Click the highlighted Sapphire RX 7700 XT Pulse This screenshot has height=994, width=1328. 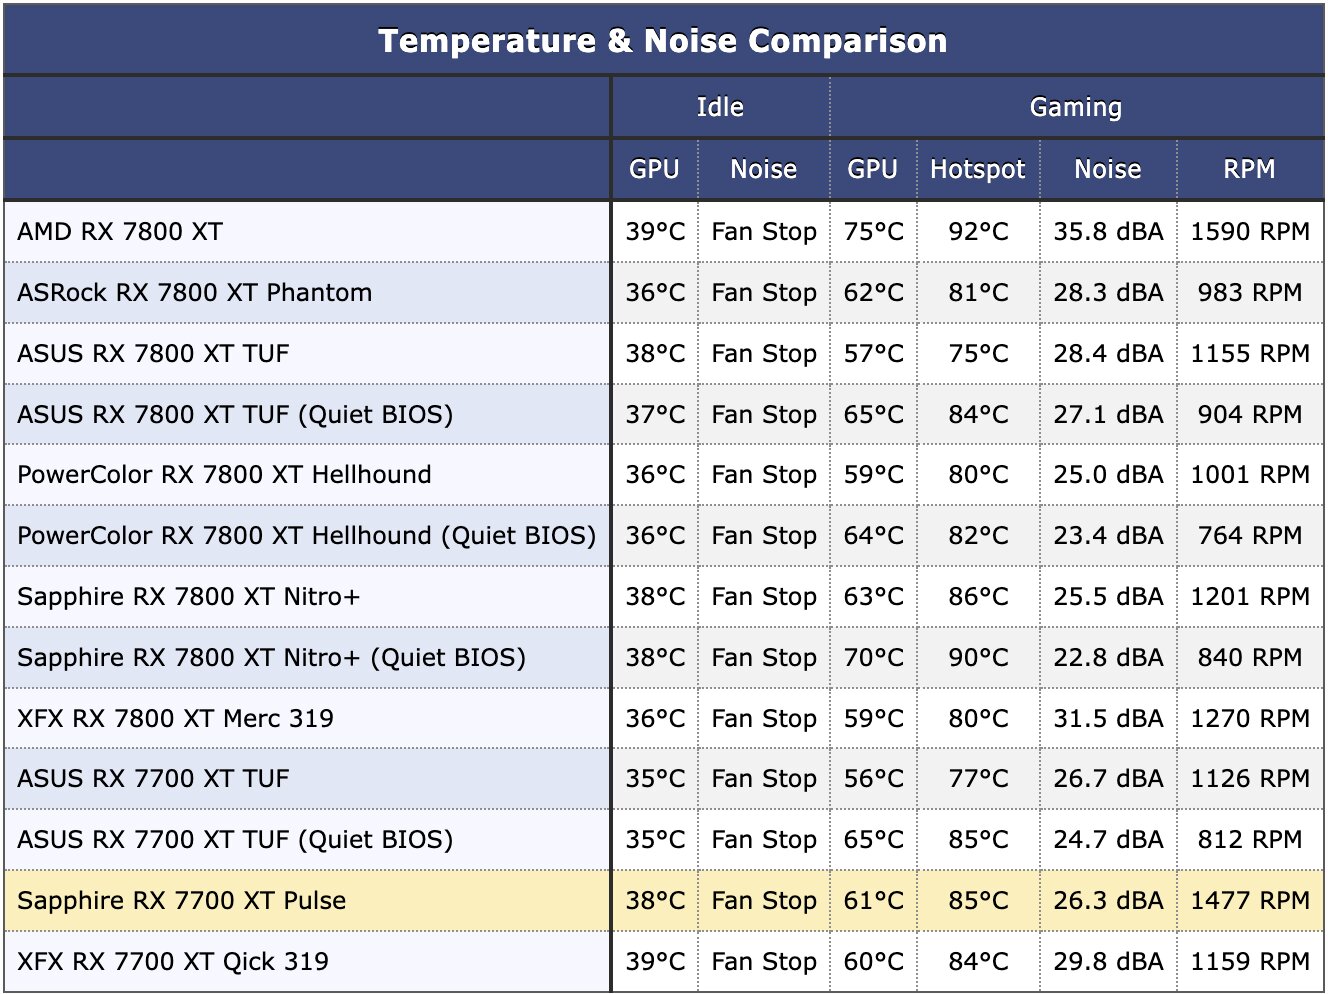[182, 900]
